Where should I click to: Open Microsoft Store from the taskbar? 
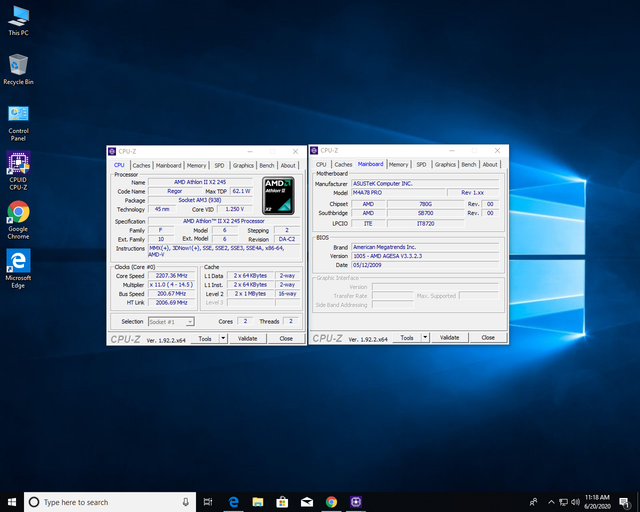coord(282,502)
